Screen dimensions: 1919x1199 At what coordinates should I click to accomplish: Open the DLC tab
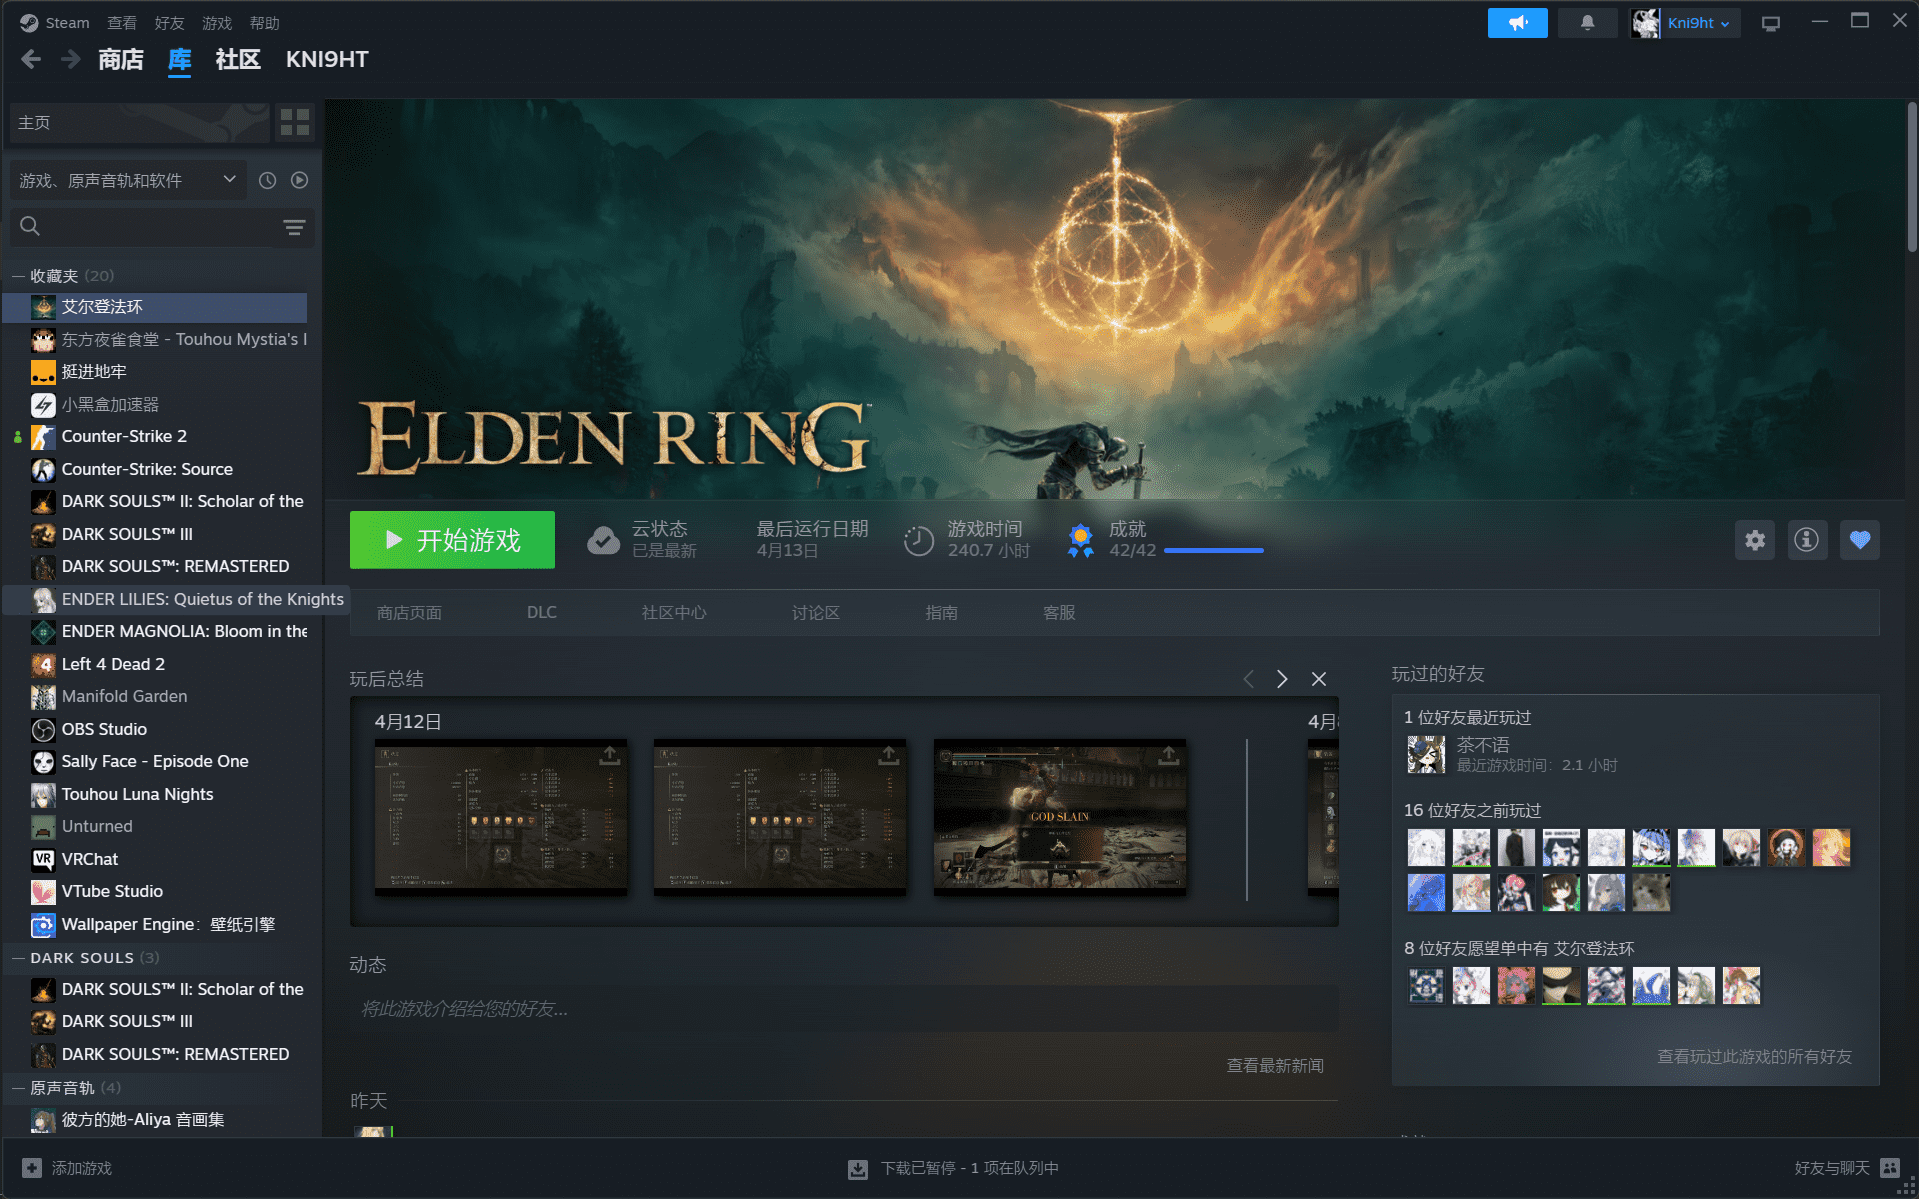[541, 612]
